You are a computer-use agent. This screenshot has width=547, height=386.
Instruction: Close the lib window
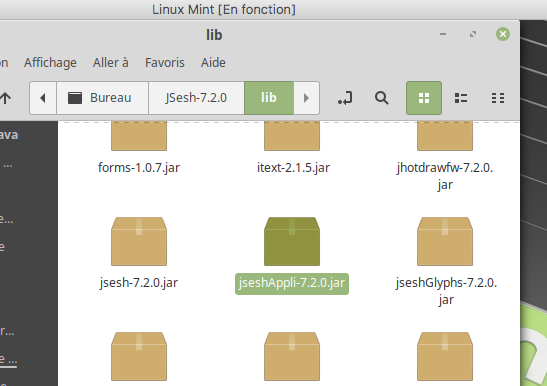pos(503,34)
